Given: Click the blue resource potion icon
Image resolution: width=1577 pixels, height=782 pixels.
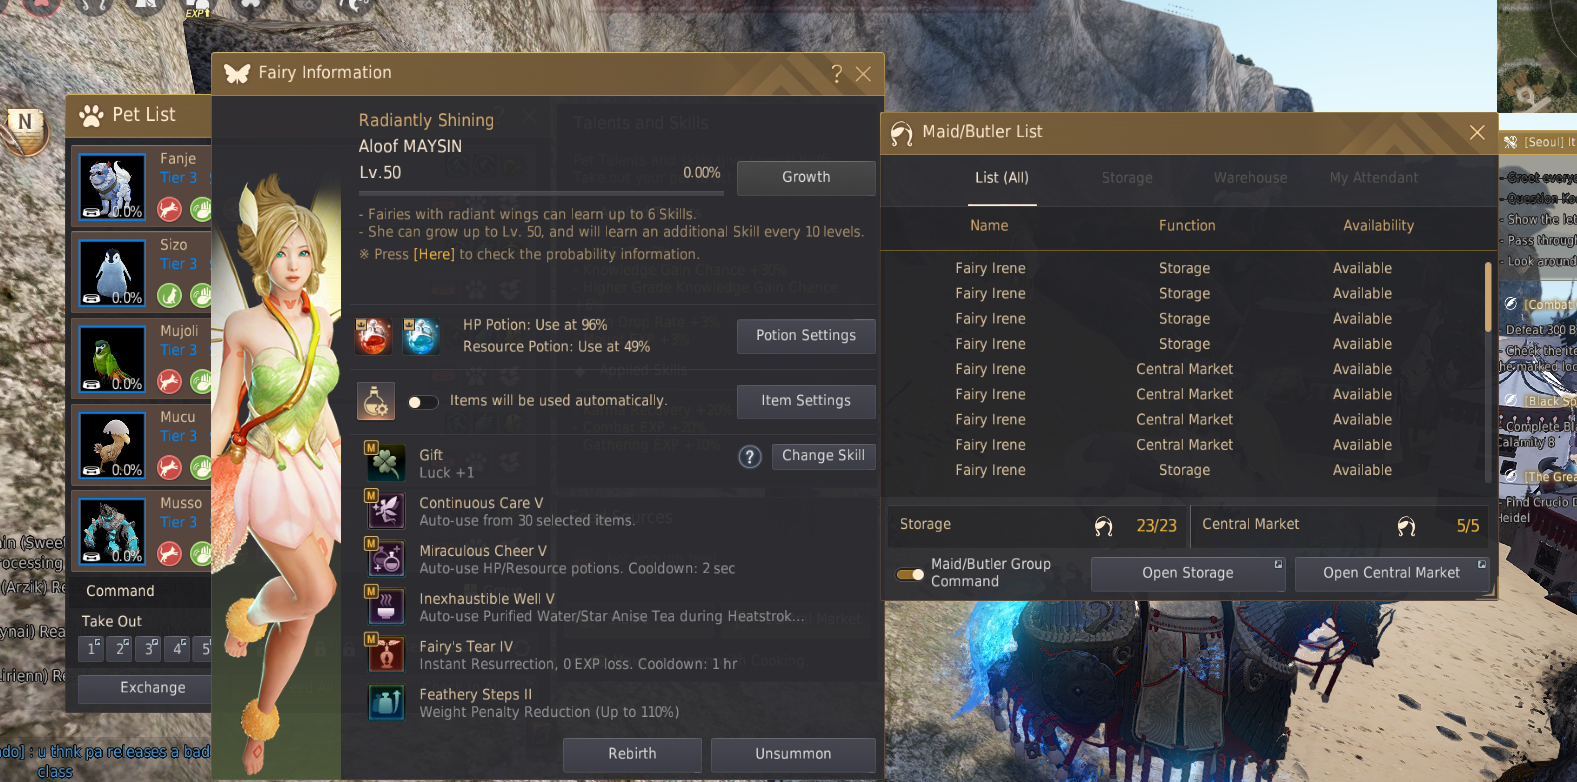Looking at the screenshot, I should click(421, 336).
